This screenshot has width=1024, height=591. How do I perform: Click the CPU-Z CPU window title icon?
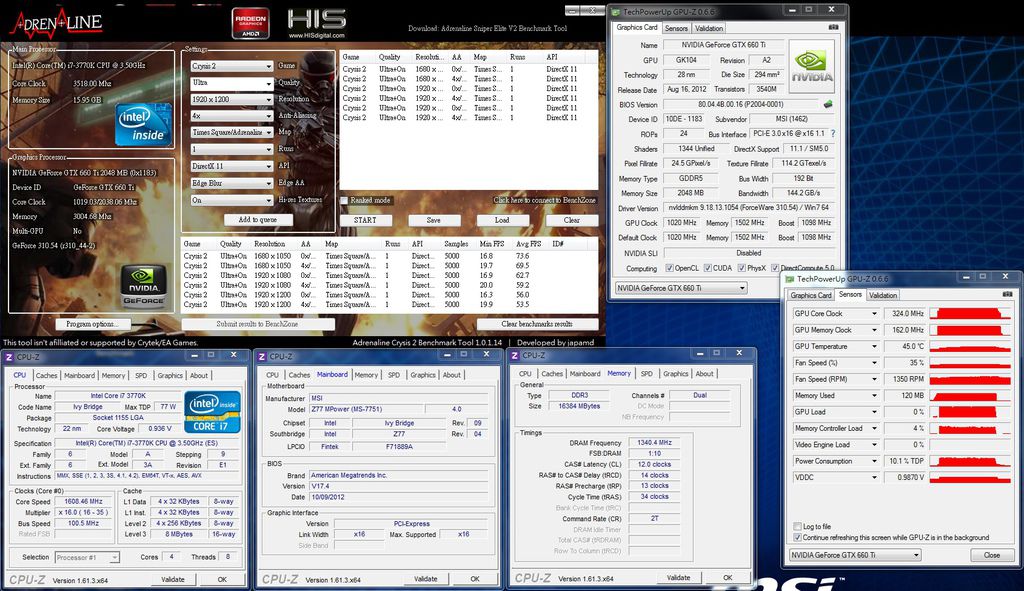click(x=9, y=357)
